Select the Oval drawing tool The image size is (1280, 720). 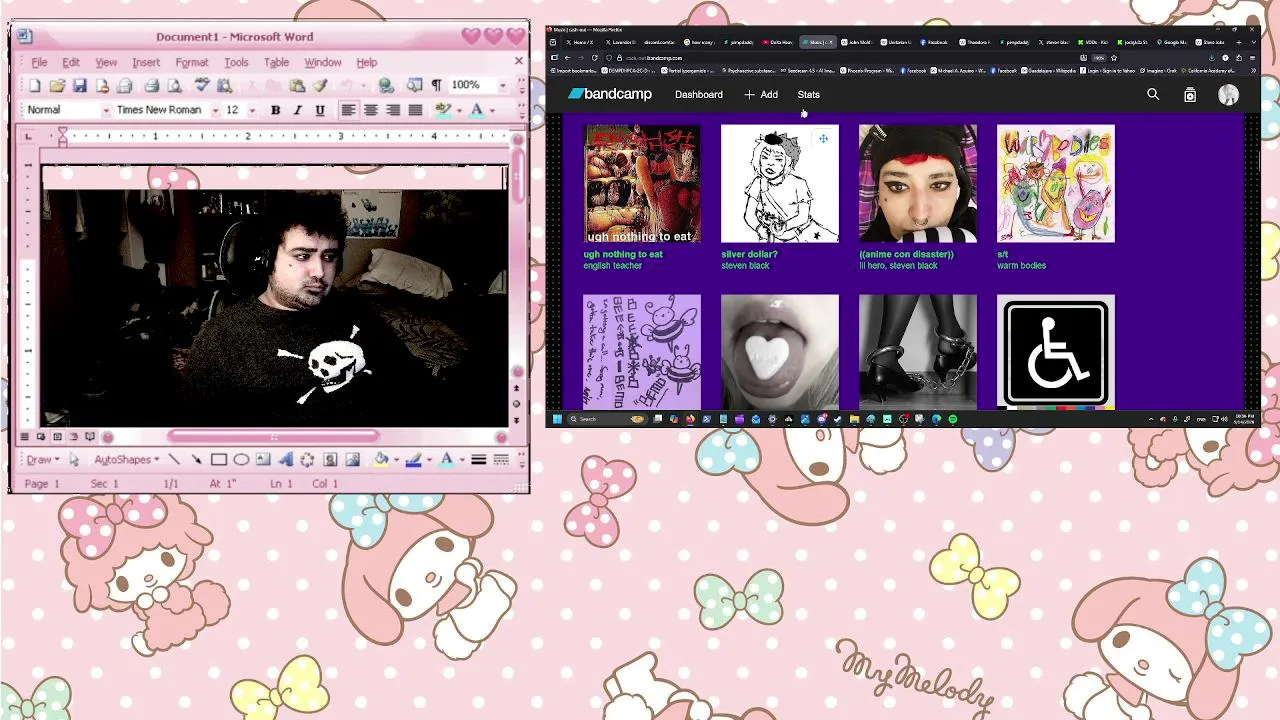[241, 460]
